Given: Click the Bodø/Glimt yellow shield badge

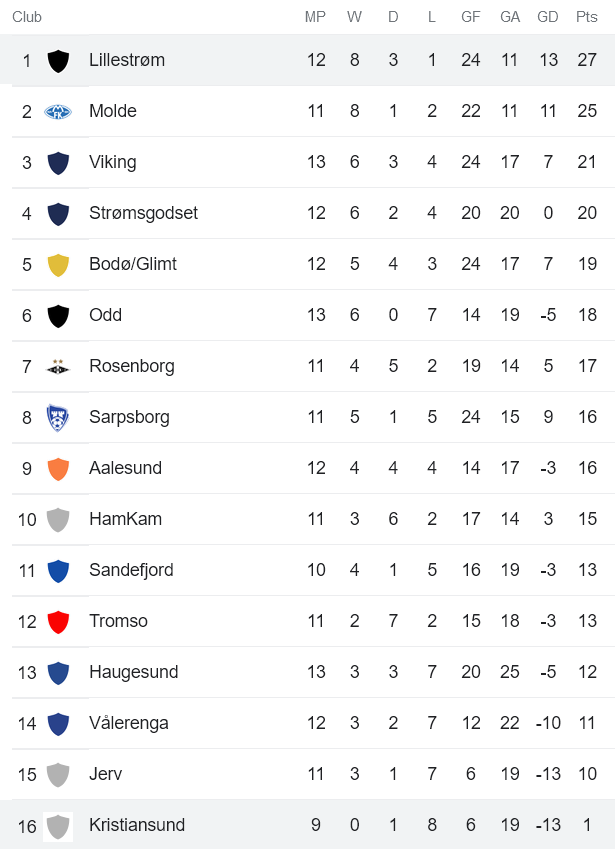Looking at the screenshot, I should tap(58, 264).
